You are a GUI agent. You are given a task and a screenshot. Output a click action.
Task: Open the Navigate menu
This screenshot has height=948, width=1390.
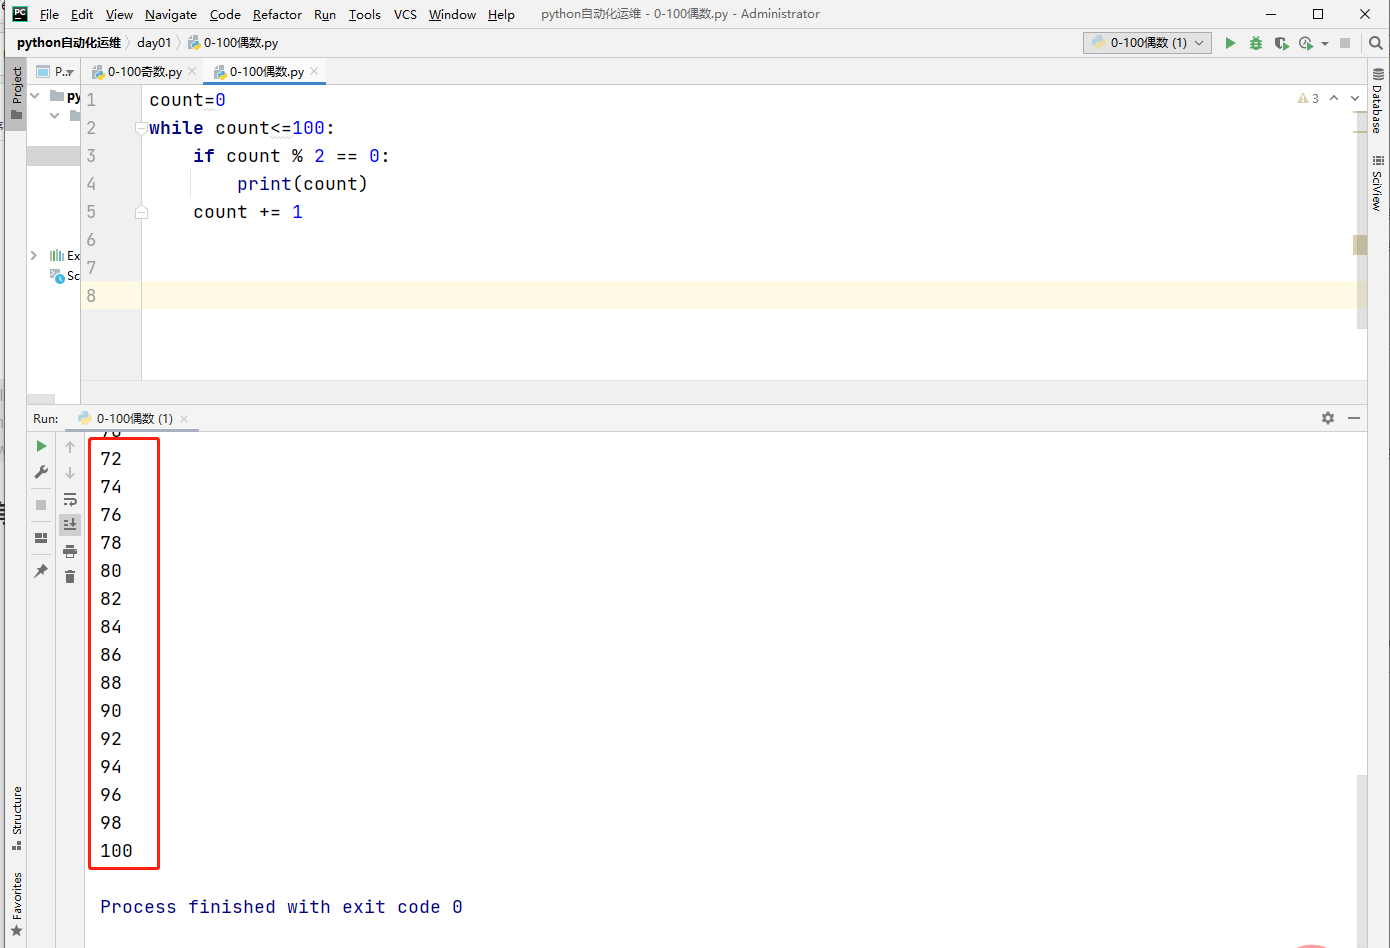(x=171, y=14)
